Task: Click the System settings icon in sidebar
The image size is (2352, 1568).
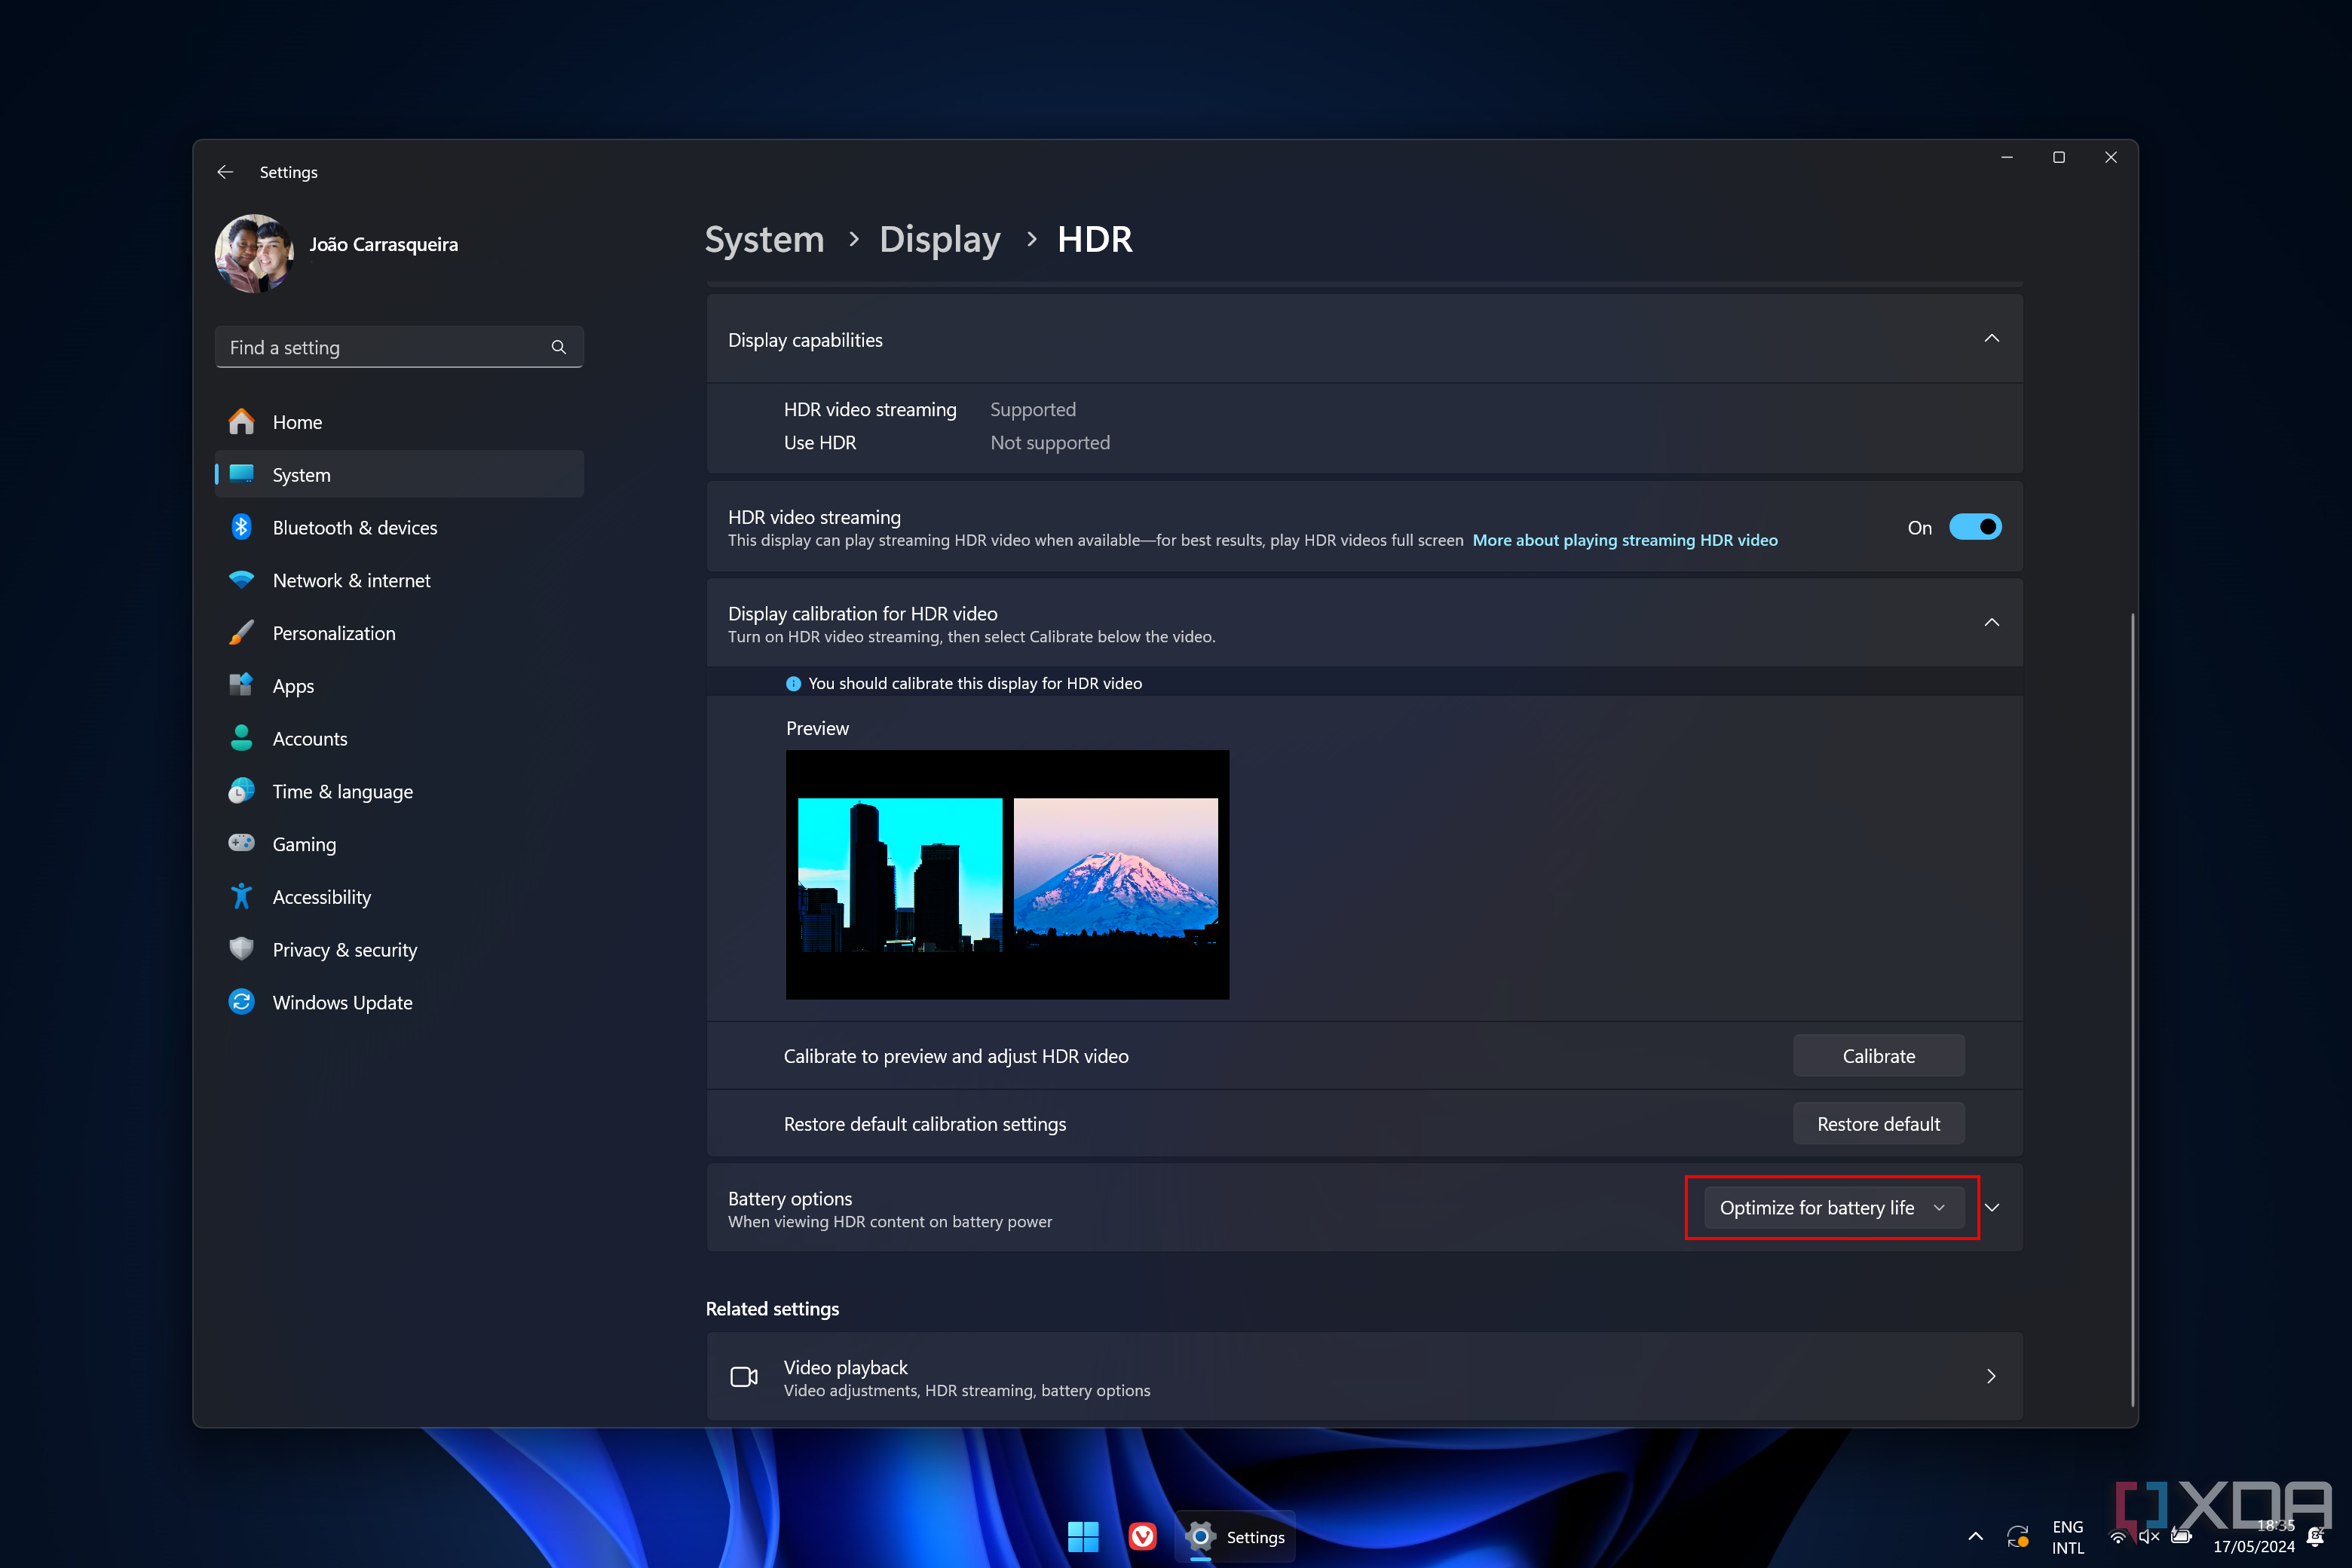Action: coord(240,474)
